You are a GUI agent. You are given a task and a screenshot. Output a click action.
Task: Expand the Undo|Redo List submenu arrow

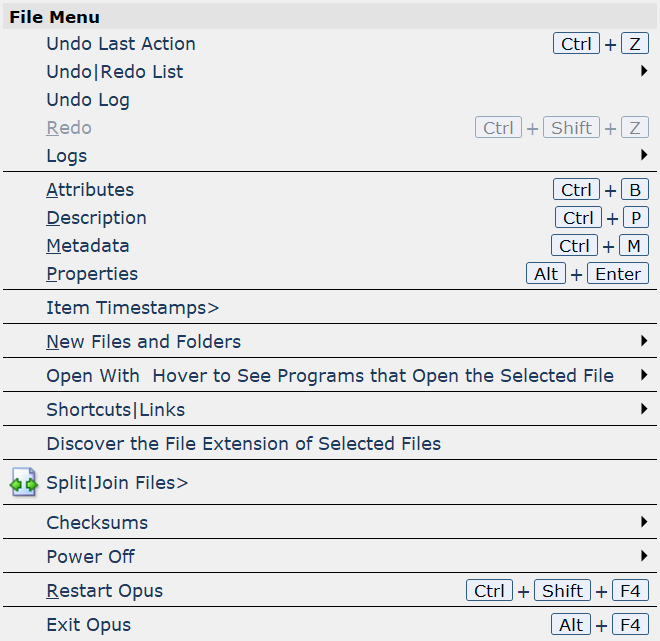coord(644,71)
